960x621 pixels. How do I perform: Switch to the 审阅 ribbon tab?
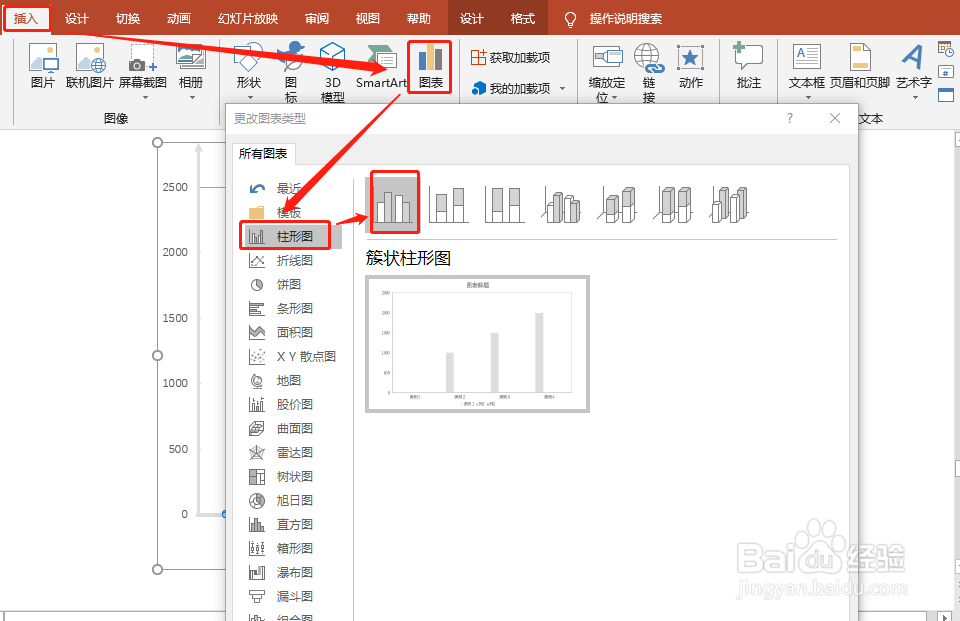[317, 17]
